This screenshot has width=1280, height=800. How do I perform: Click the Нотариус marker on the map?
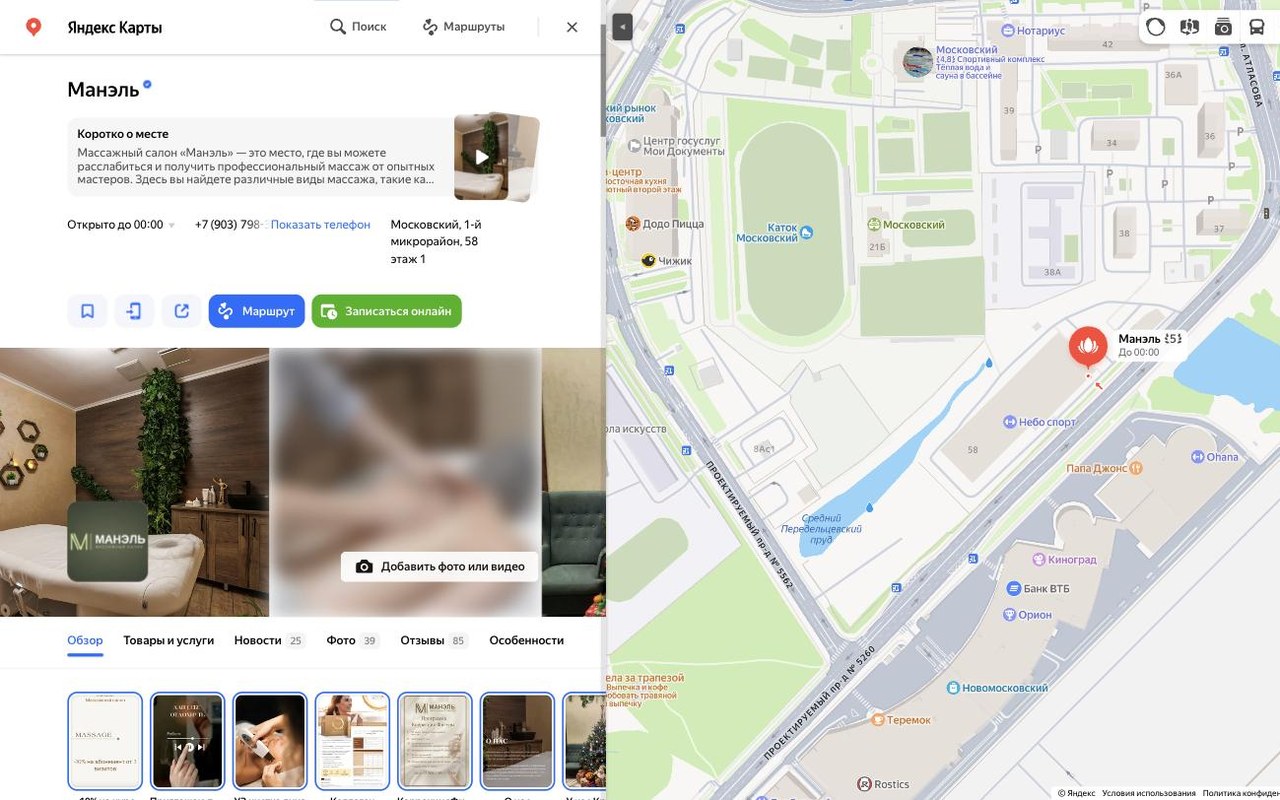(x=1034, y=31)
